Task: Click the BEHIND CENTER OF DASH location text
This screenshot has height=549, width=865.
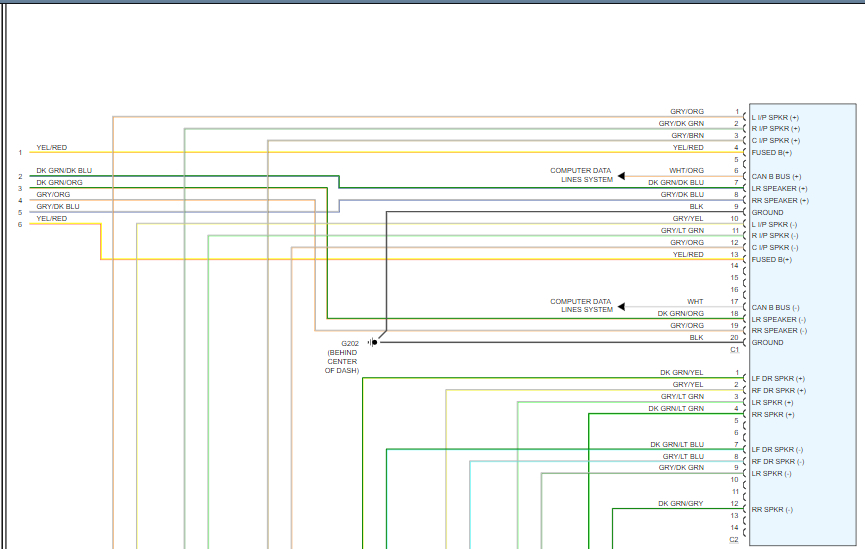Action: pos(342,362)
